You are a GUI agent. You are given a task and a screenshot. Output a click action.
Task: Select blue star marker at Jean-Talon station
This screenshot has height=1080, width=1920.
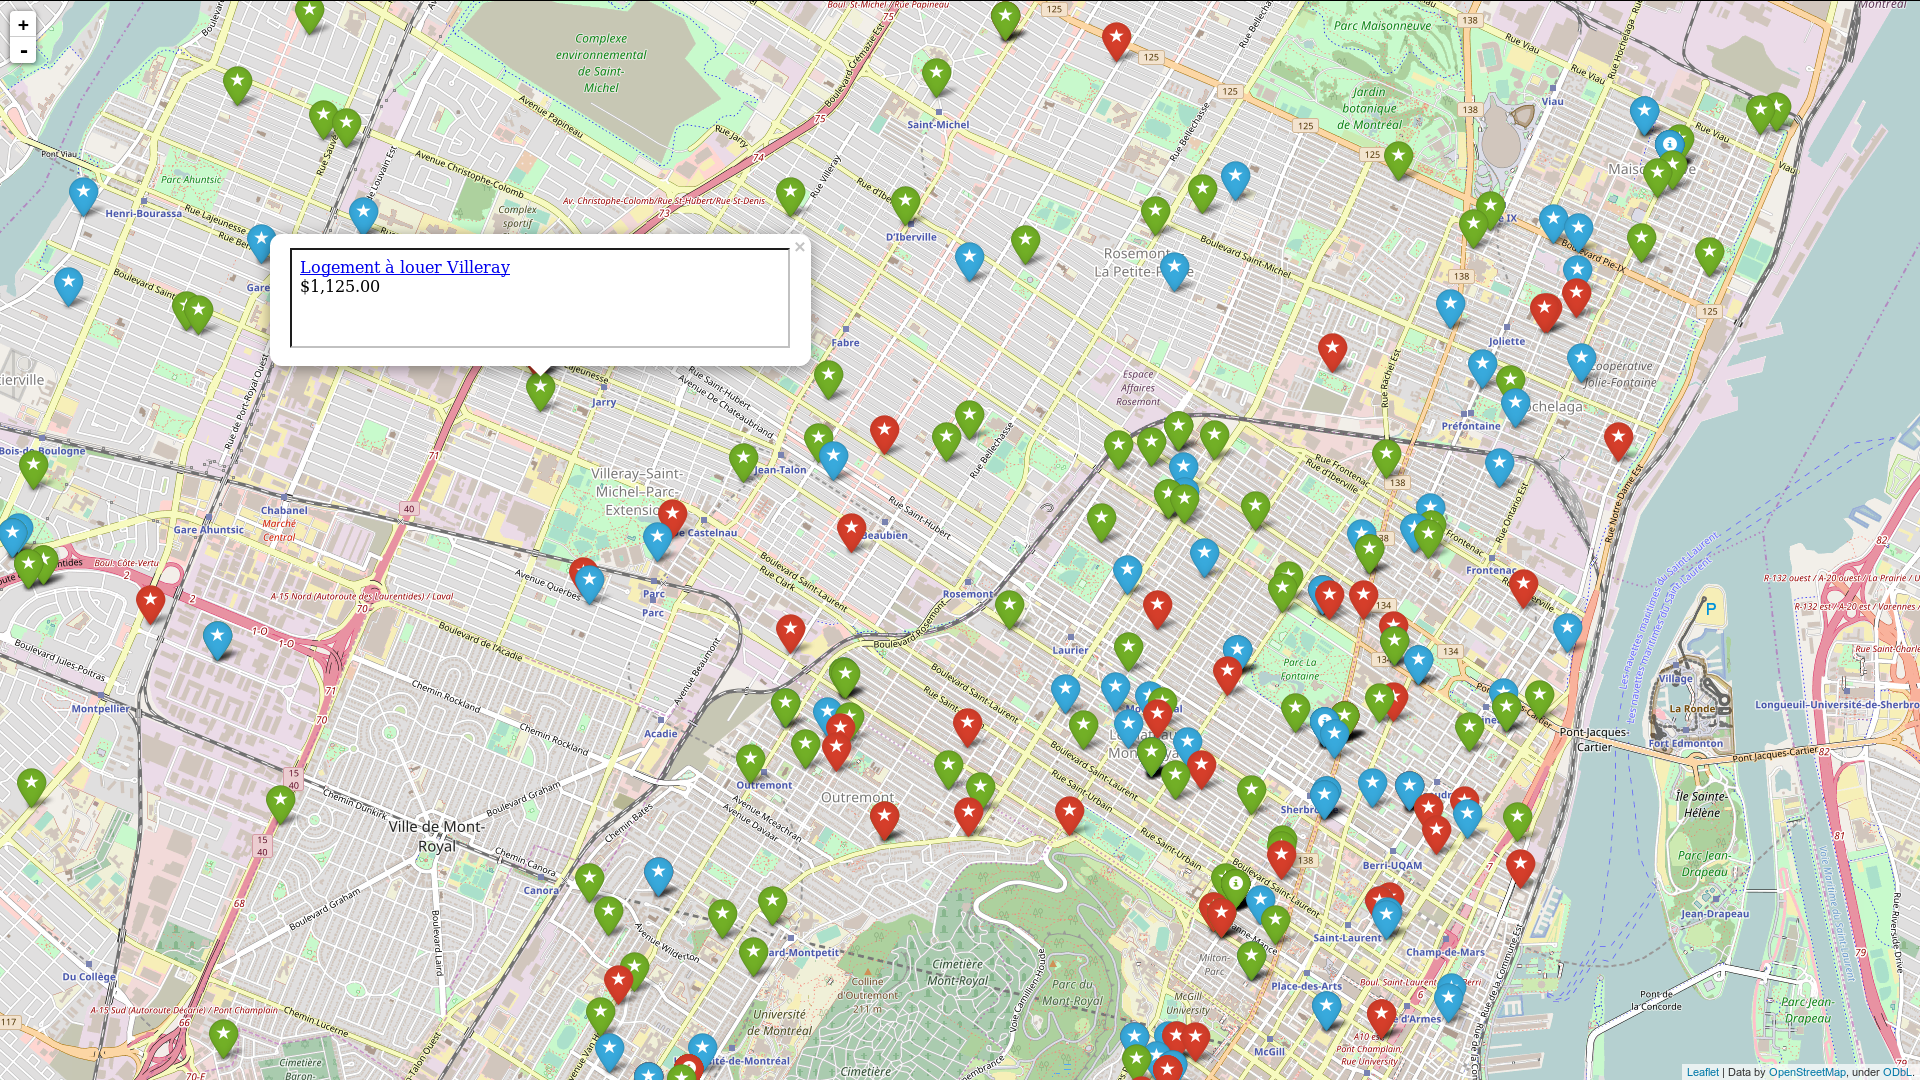[833, 458]
